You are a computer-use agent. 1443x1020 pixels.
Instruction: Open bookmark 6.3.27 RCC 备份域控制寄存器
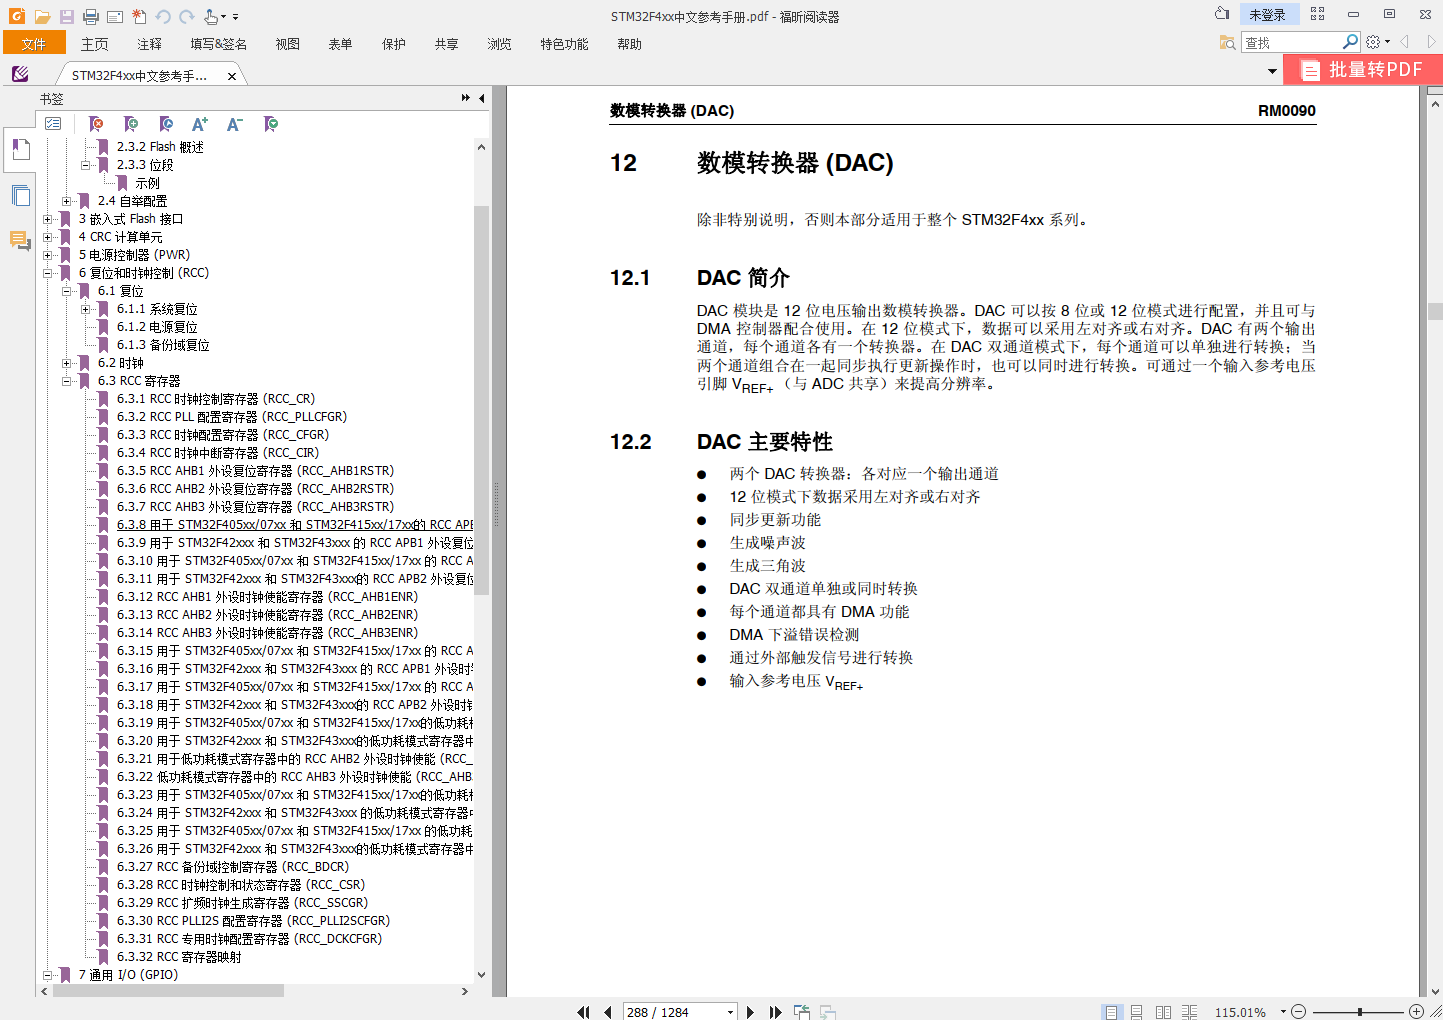pos(233,867)
